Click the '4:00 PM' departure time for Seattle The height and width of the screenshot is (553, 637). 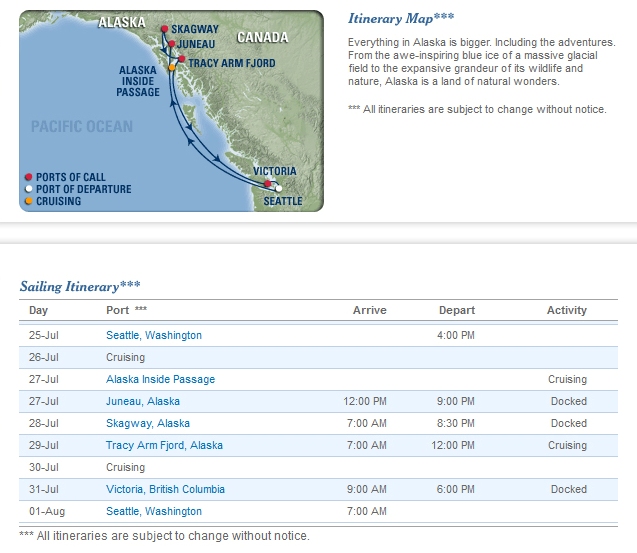pos(456,335)
